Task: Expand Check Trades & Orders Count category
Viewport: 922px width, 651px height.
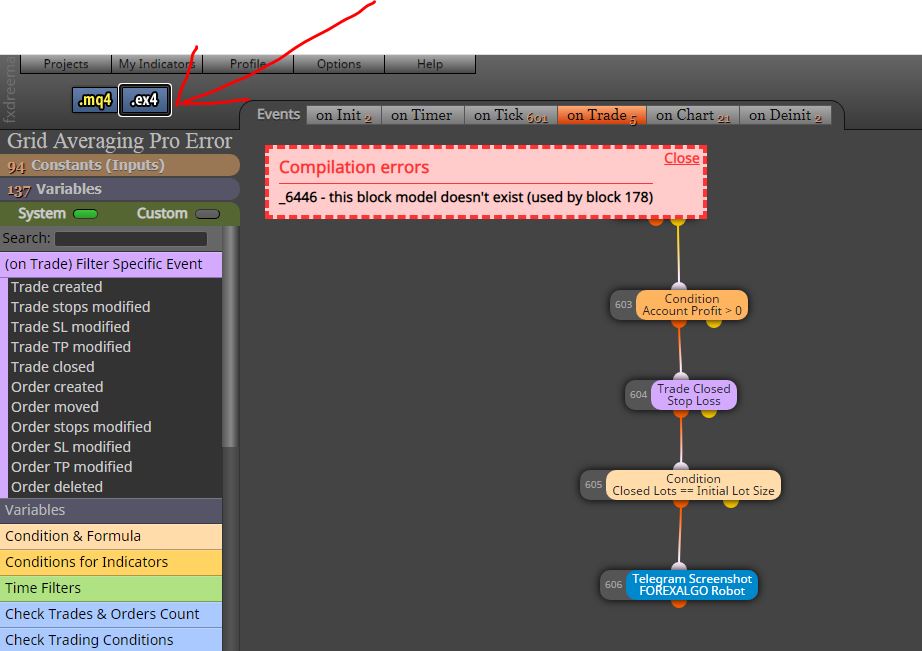Action: [111, 614]
